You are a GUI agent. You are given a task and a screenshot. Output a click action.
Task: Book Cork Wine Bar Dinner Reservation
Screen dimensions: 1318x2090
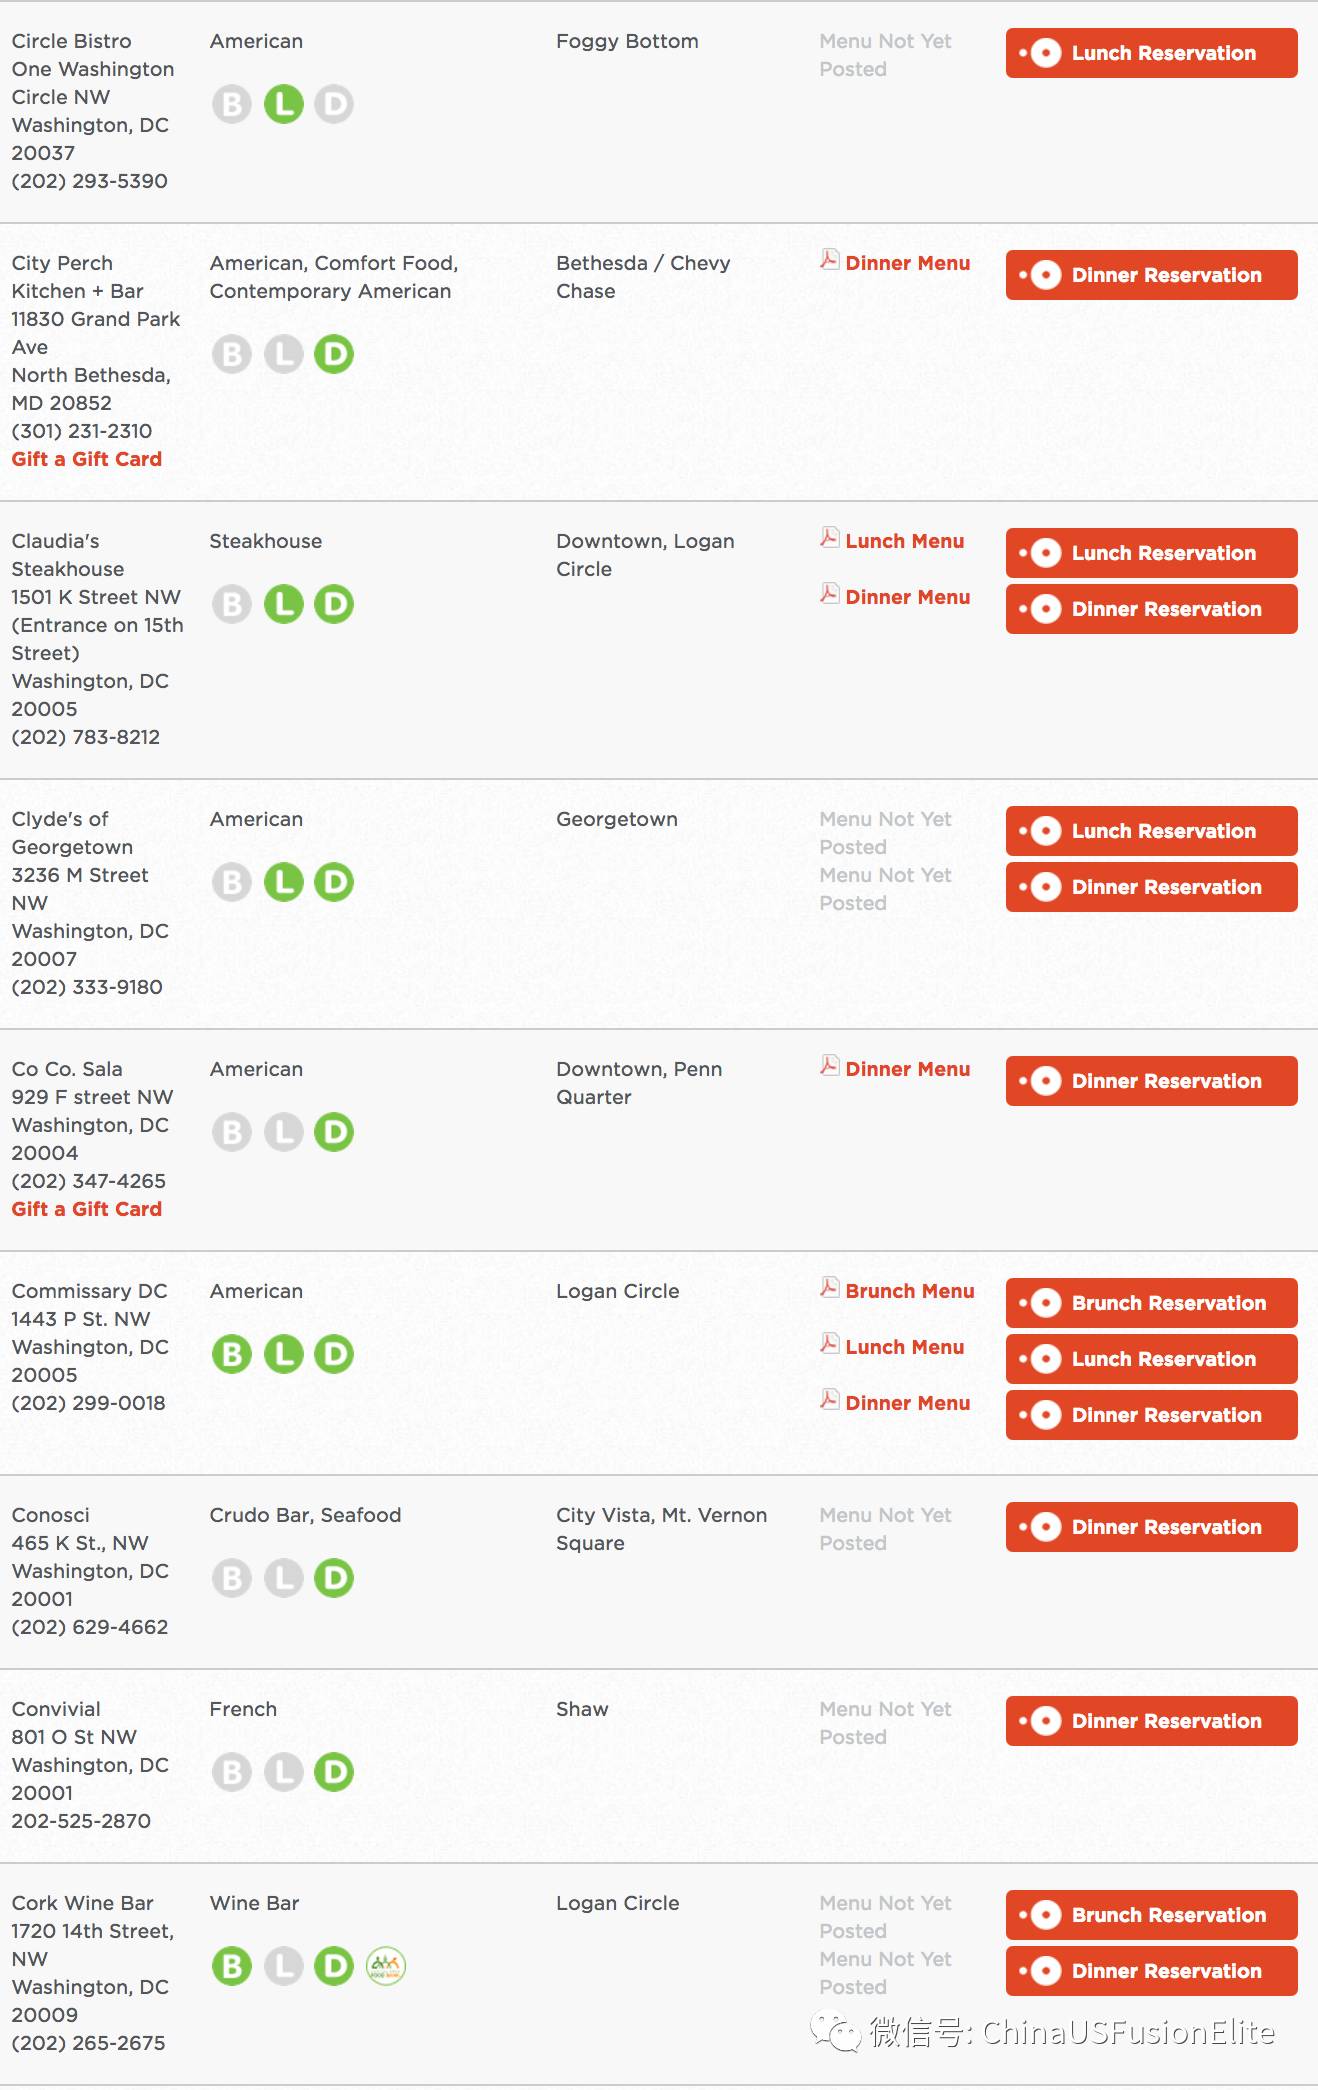pos(1151,1971)
